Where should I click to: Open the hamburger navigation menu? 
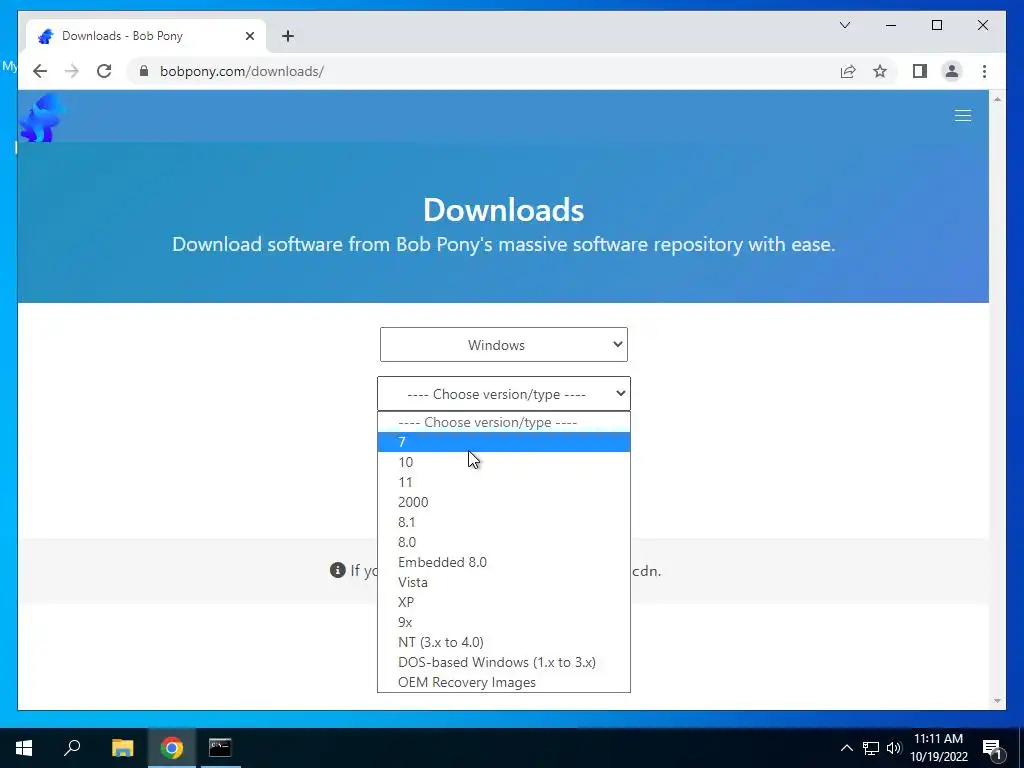(x=963, y=116)
